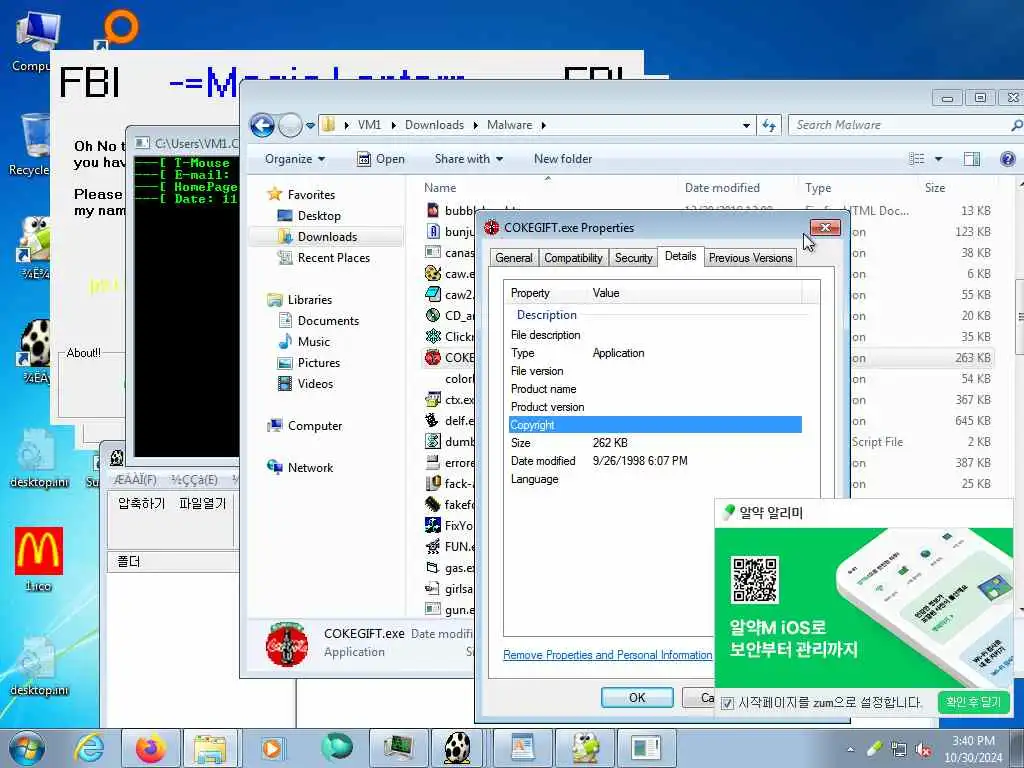Select Downloads in navigation pane
The height and width of the screenshot is (768, 1024).
coord(327,236)
